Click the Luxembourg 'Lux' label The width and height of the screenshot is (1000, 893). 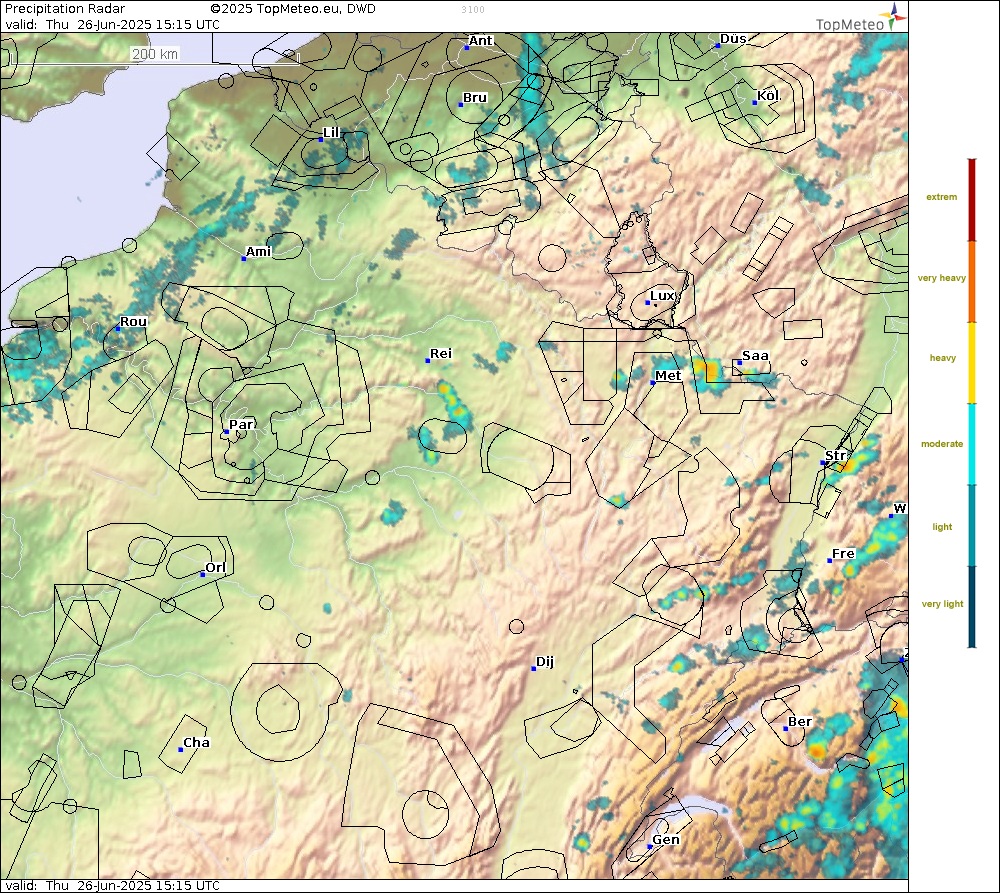[x=662, y=296]
